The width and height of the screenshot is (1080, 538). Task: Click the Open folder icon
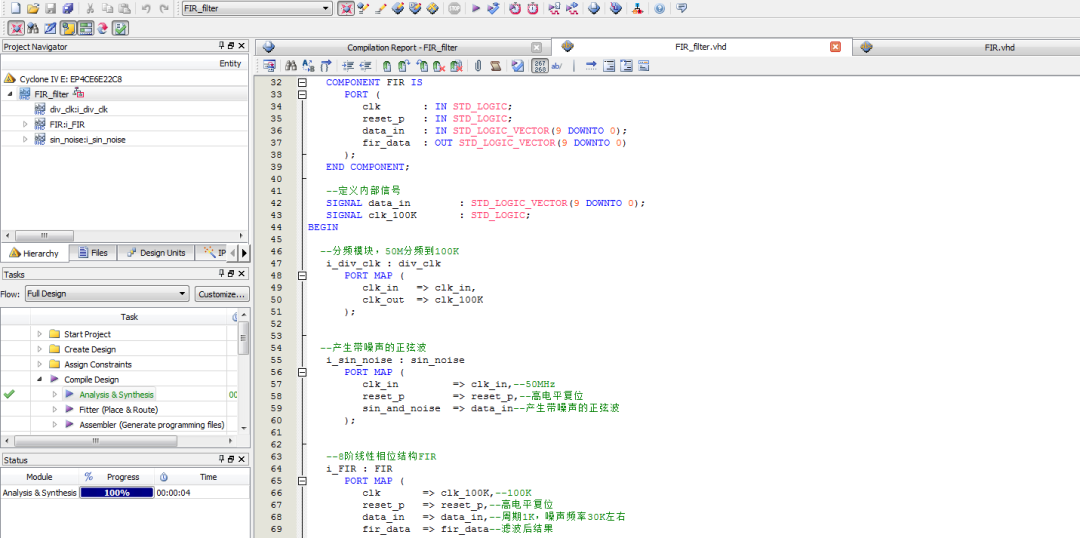(33, 9)
